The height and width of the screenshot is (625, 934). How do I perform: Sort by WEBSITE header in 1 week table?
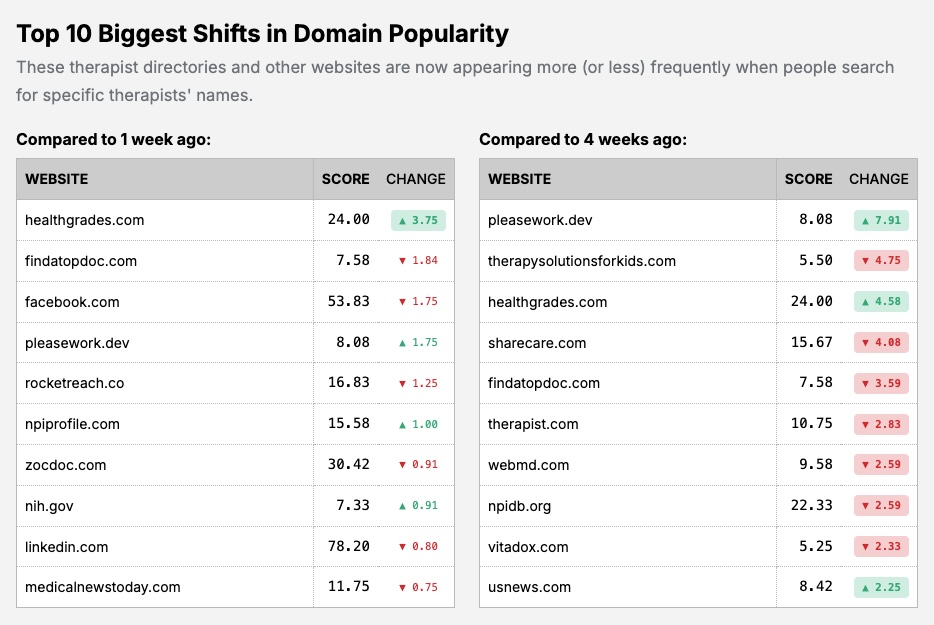point(57,179)
